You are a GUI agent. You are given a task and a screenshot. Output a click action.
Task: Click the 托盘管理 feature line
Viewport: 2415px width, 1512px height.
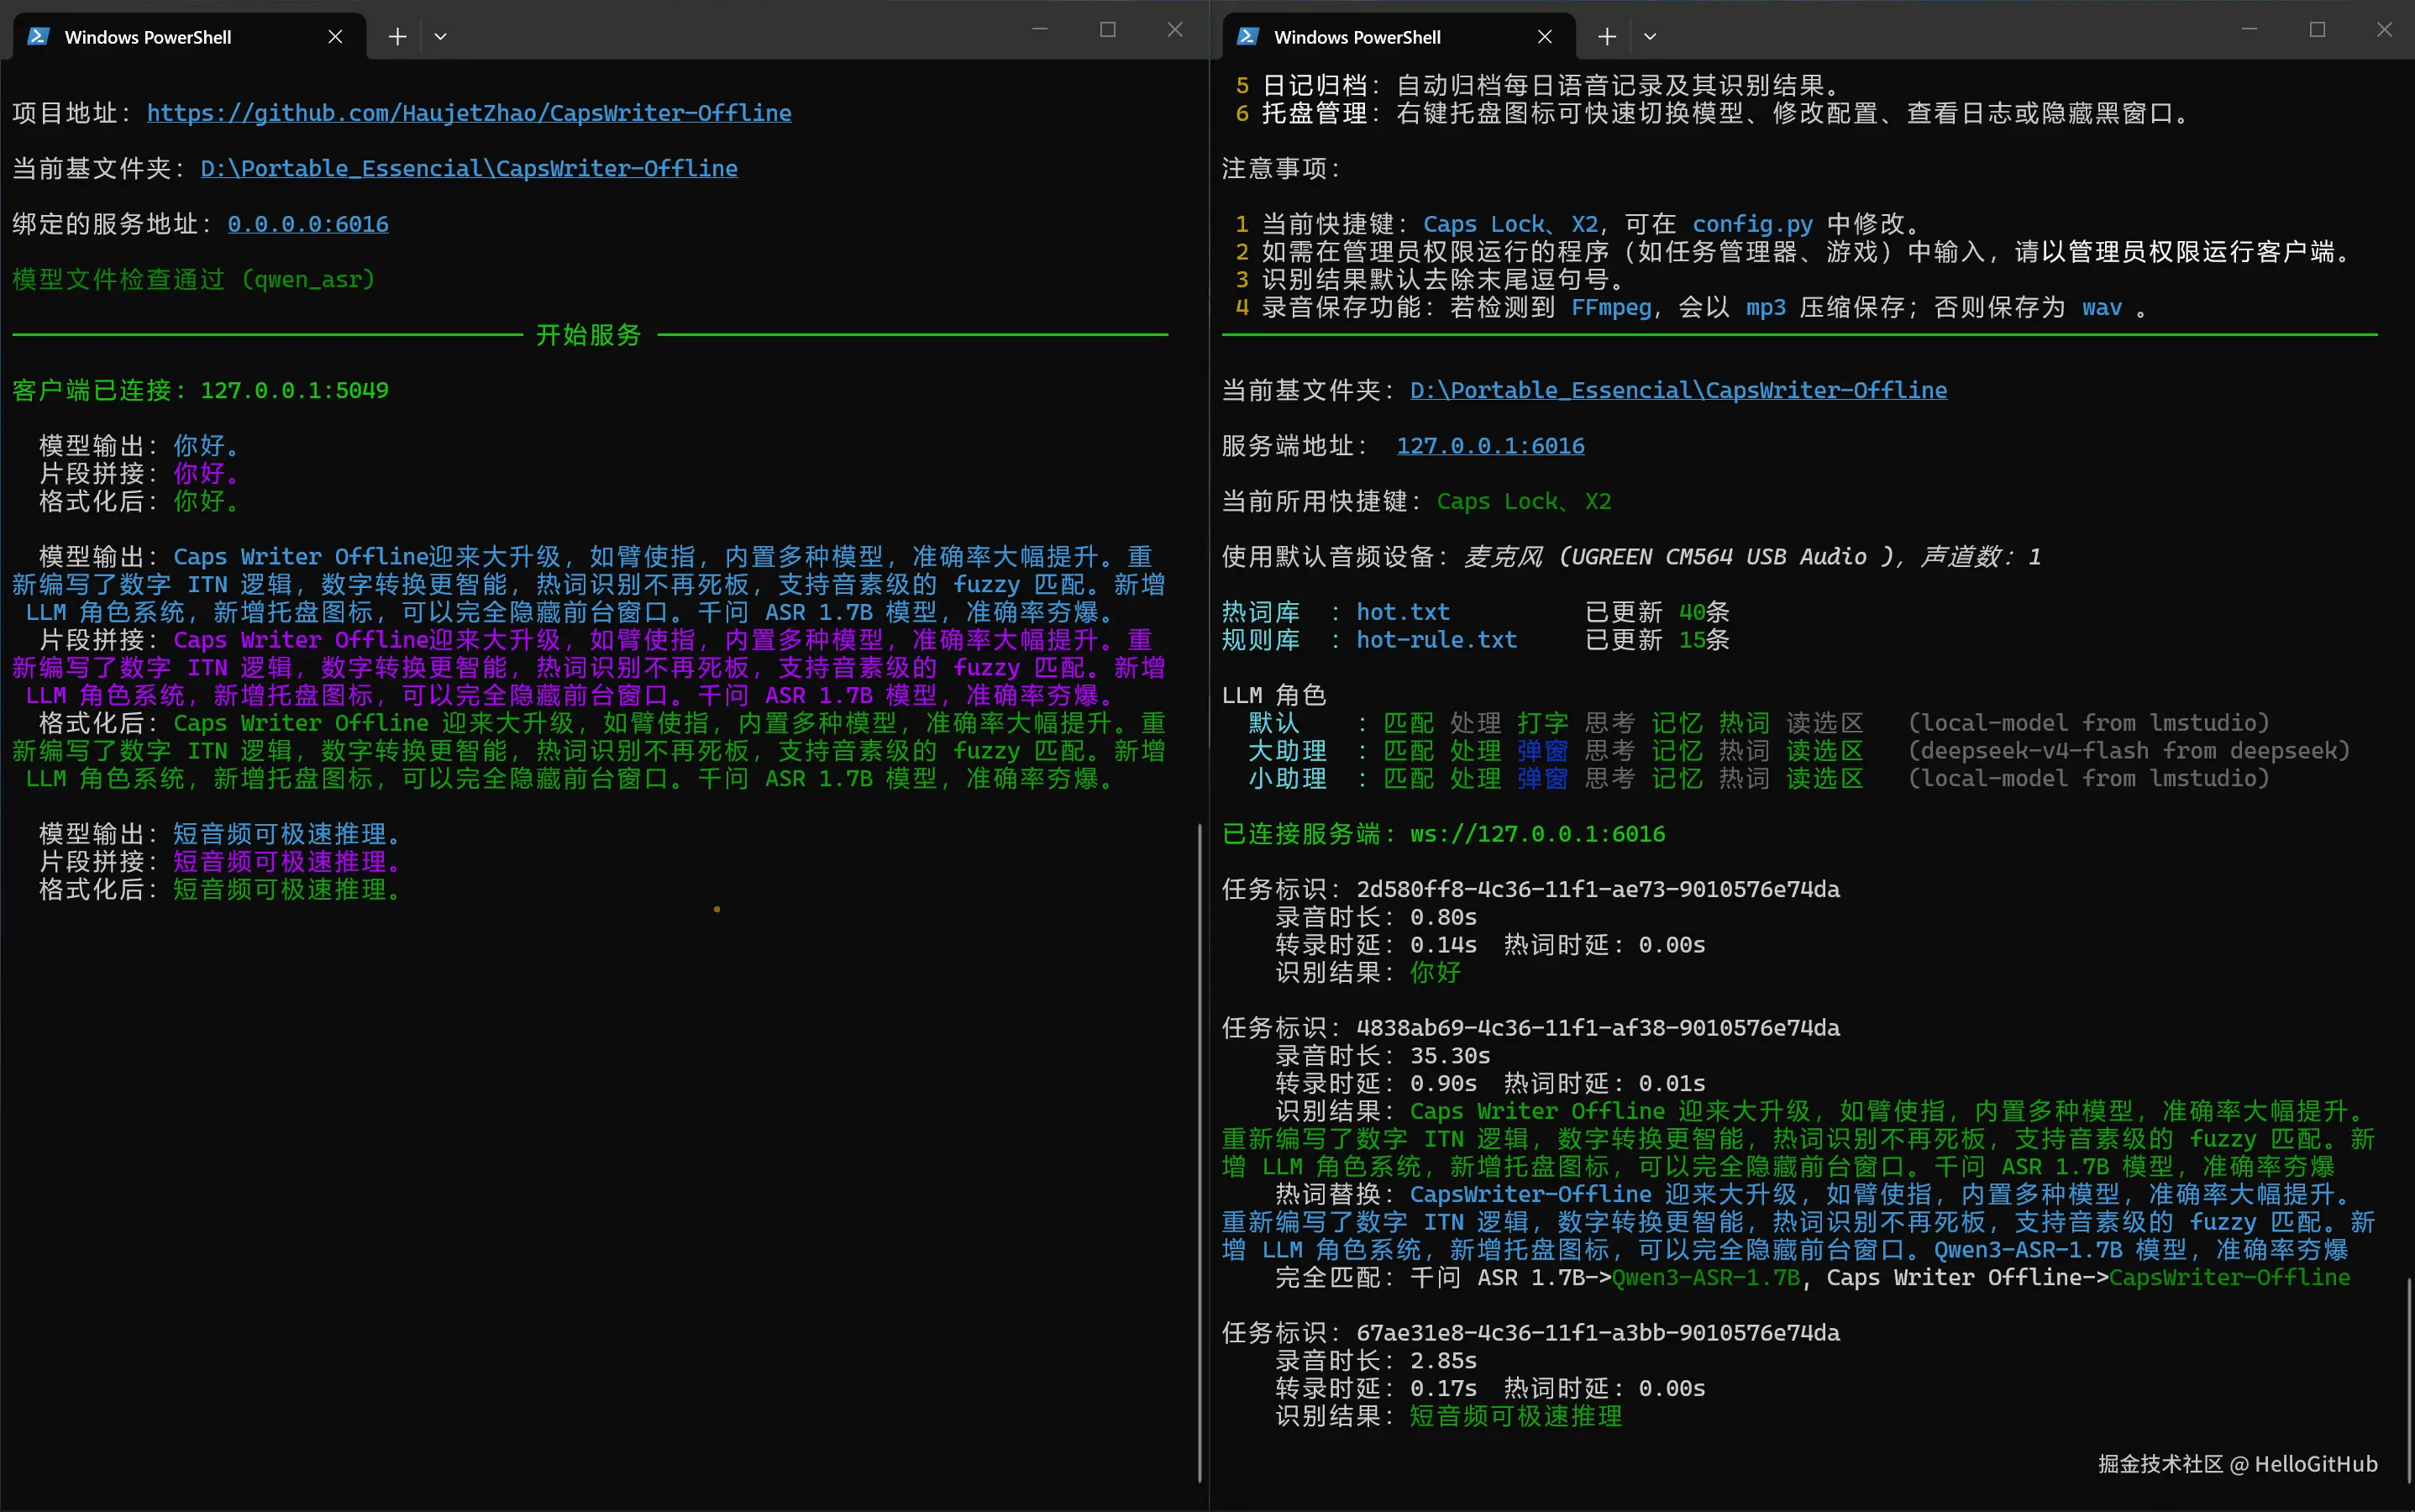1713,113
